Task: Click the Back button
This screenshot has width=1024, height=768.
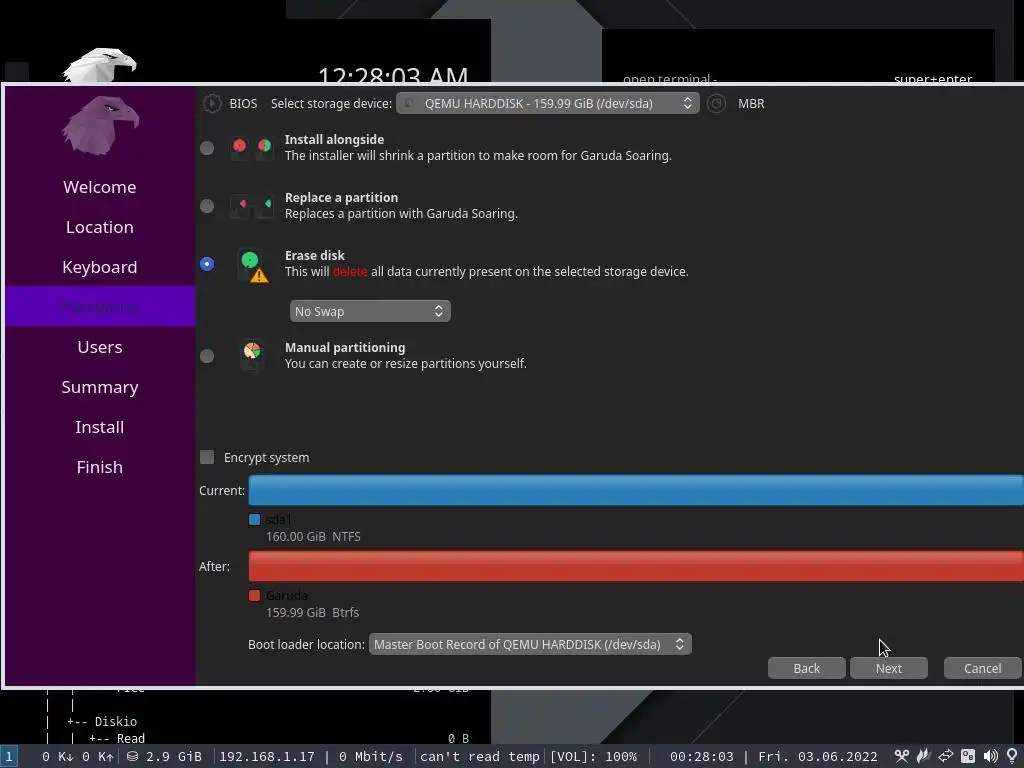Action: pyautogui.click(x=807, y=668)
